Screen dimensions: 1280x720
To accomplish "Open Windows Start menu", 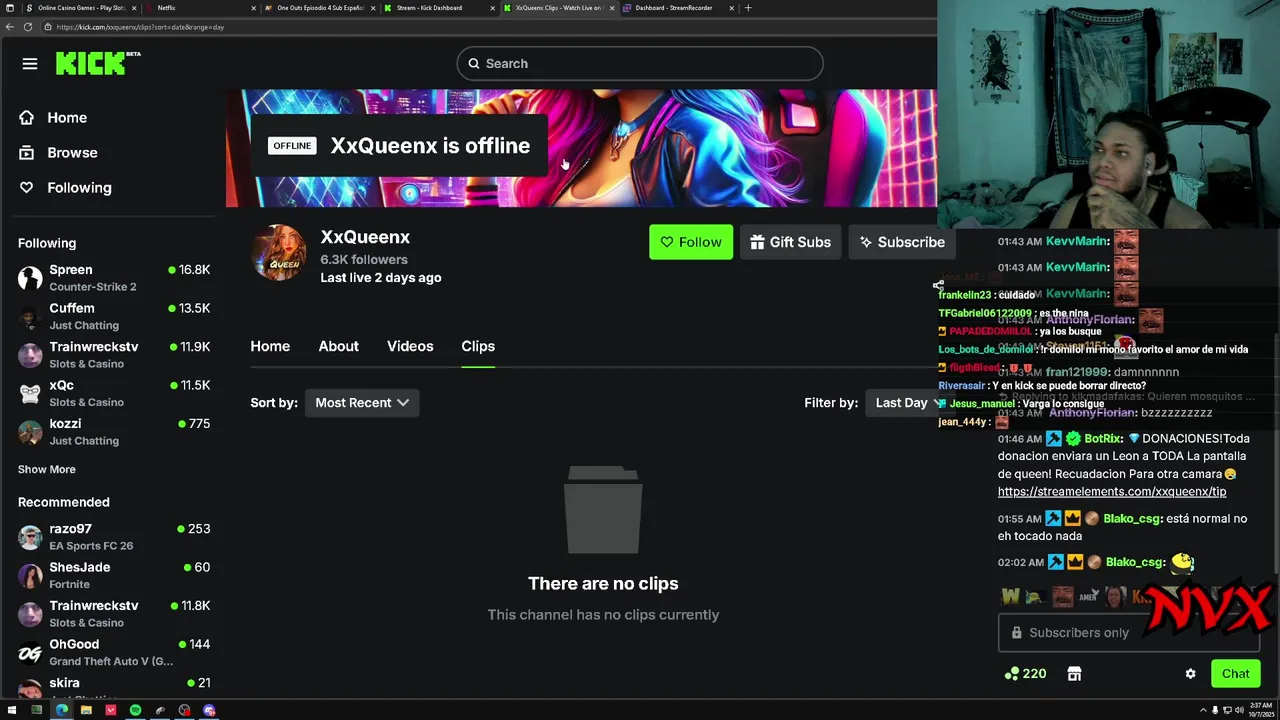I will click(12, 710).
